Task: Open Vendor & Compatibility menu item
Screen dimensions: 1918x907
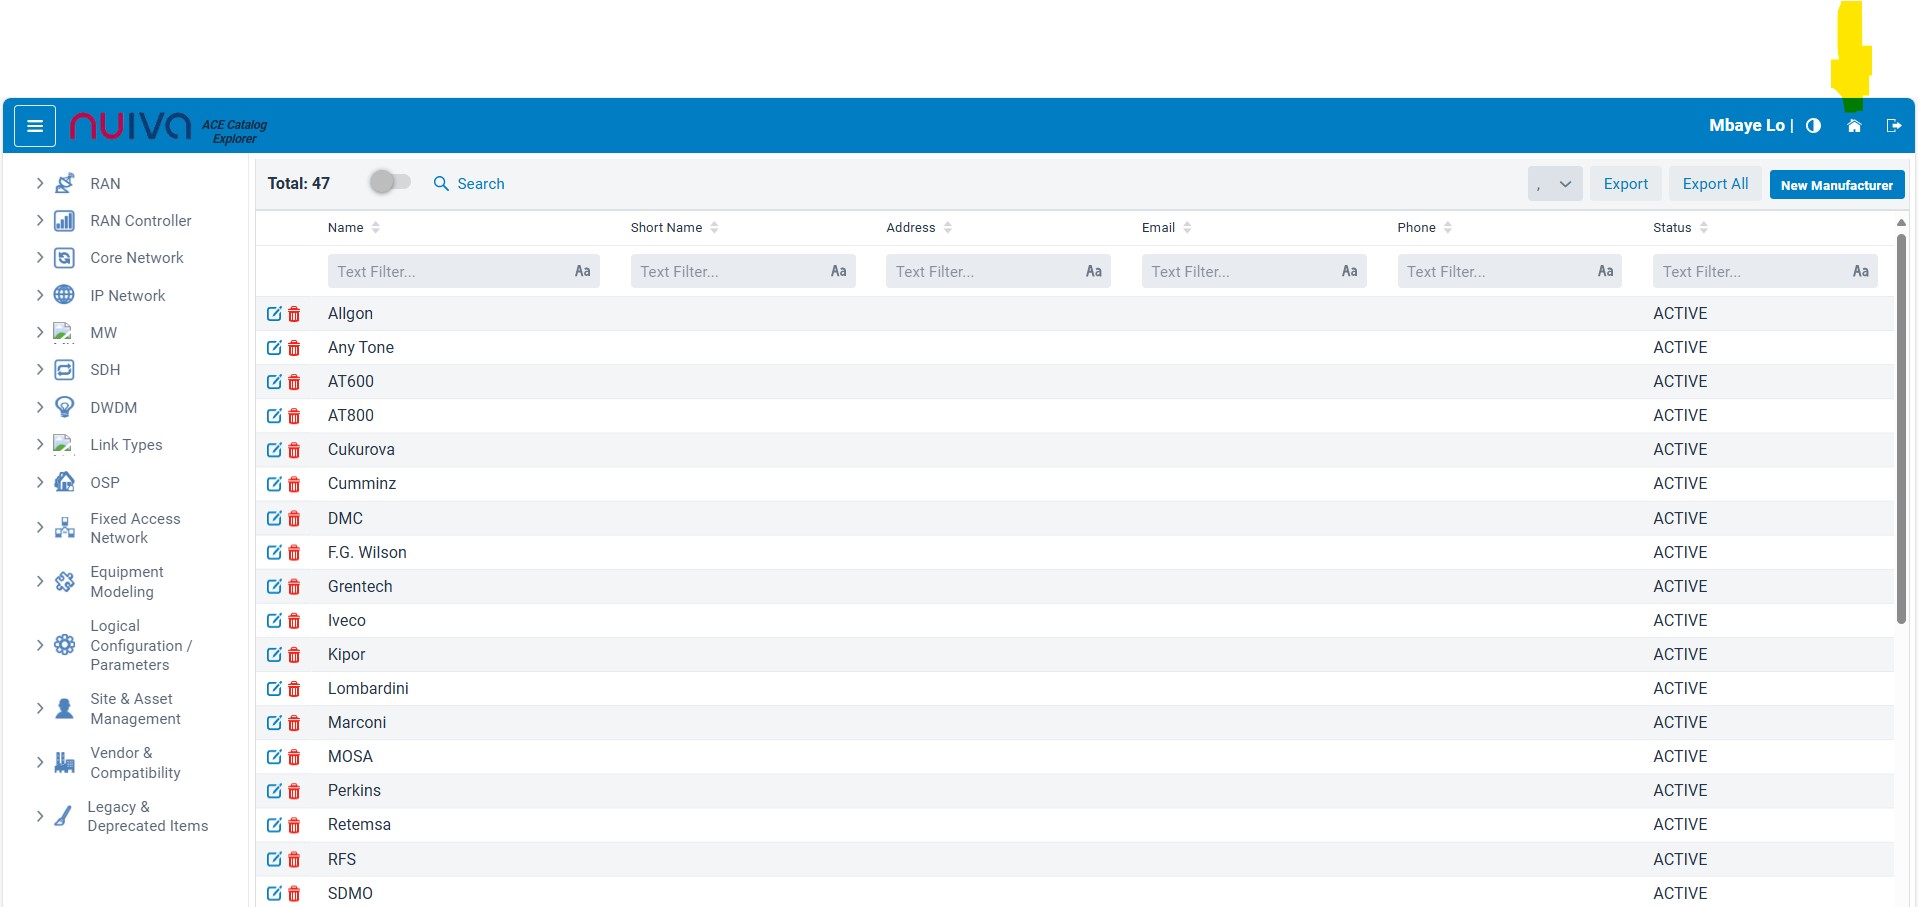Action: click(x=135, y=763)
